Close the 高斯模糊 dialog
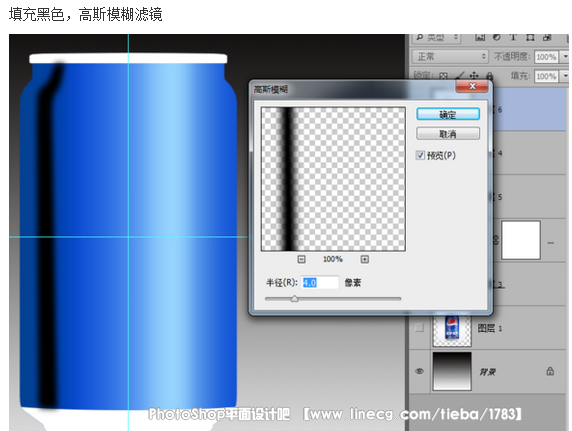572x431 pixels. click(x=472, y=86)
